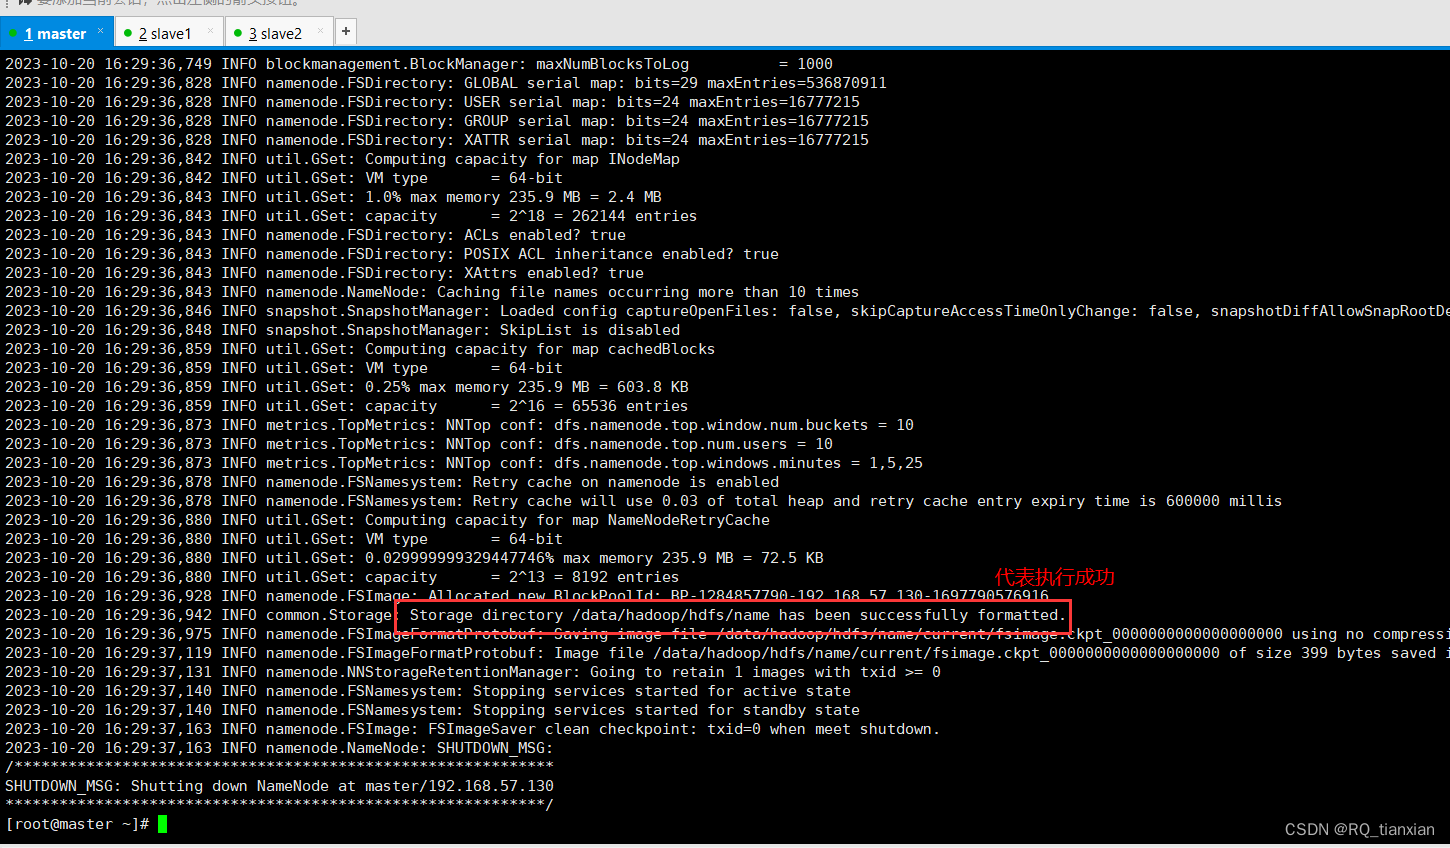Click 'Going to retain 1 images with txid >= 0'
Image resolution: width=1450 pixels, height=848 pixels.
(473, 672)
